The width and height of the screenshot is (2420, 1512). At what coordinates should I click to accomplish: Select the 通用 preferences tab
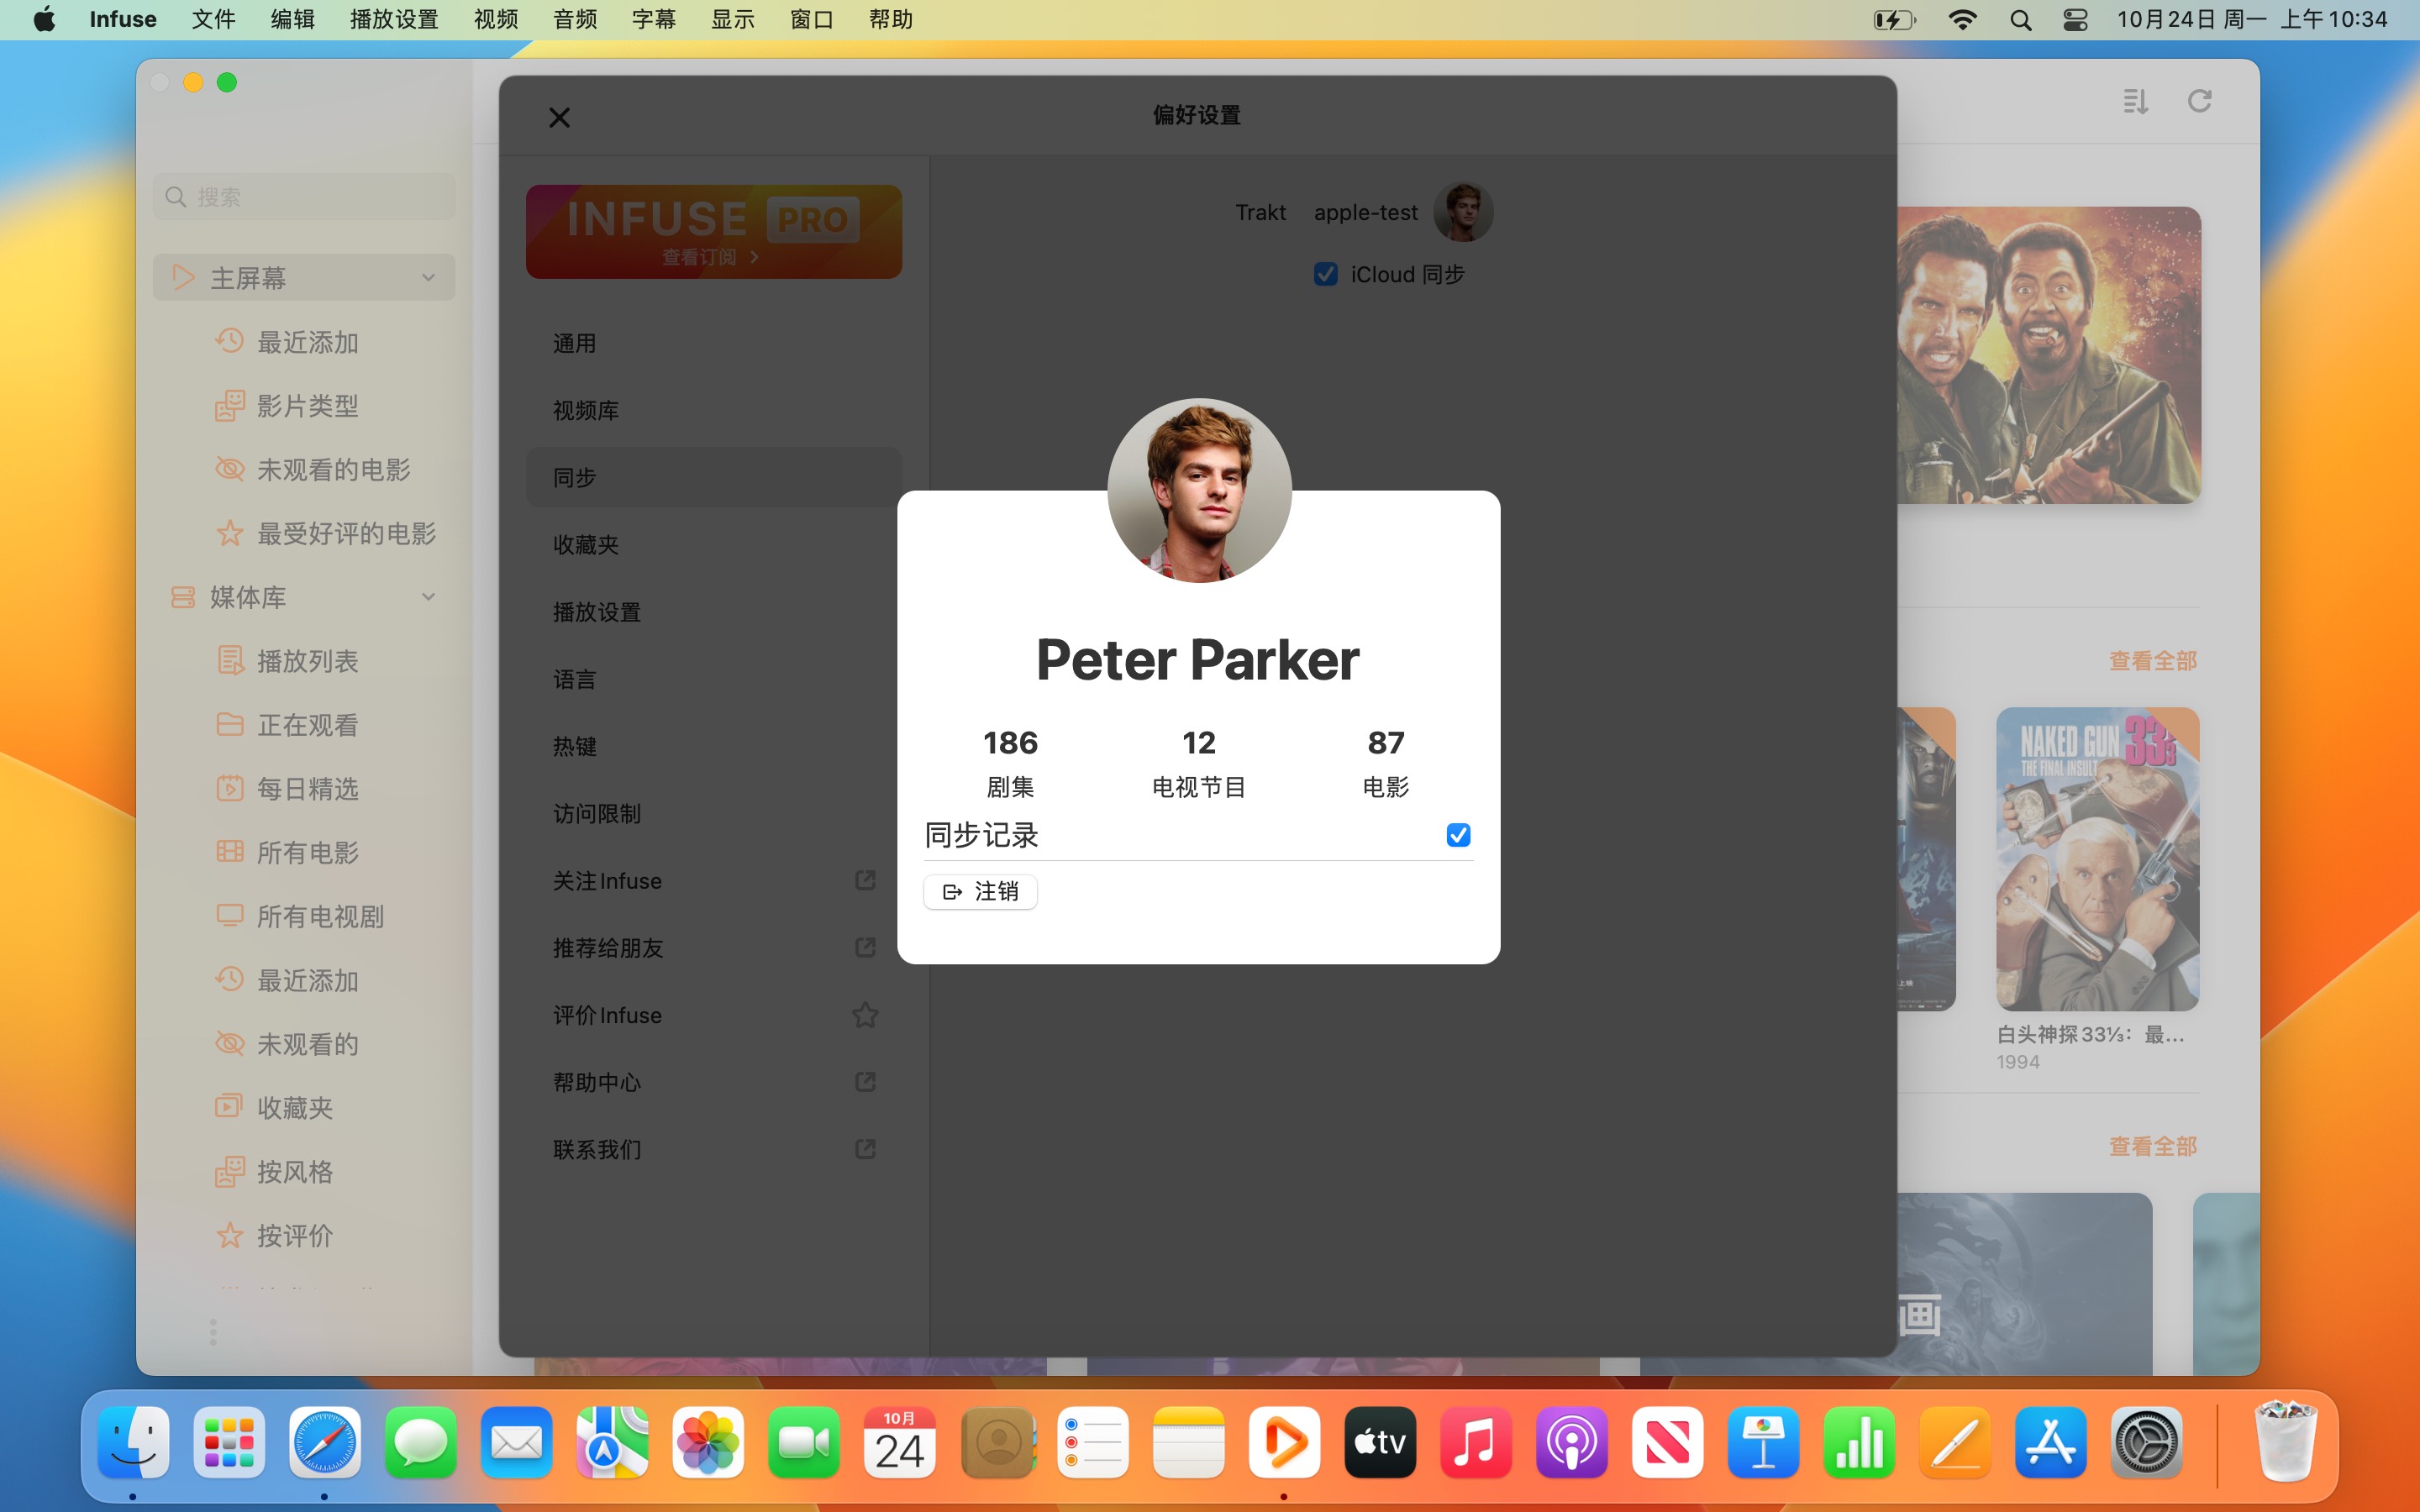click(714, 343)
